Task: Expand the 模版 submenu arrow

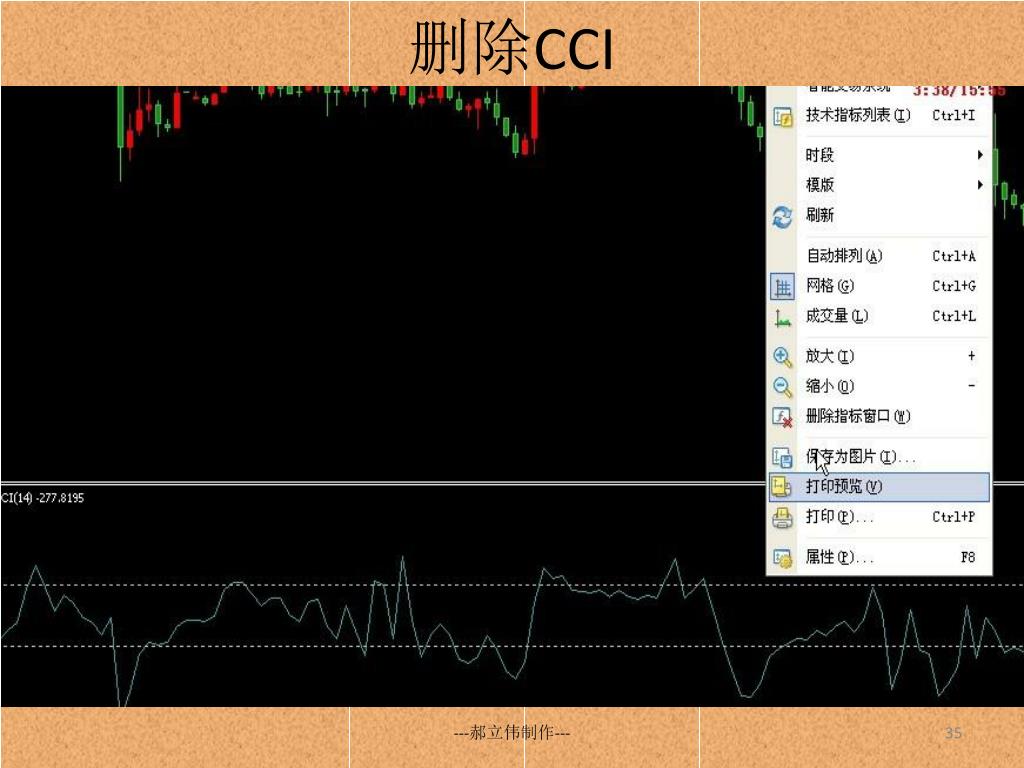Action: [x=980, y=185]
